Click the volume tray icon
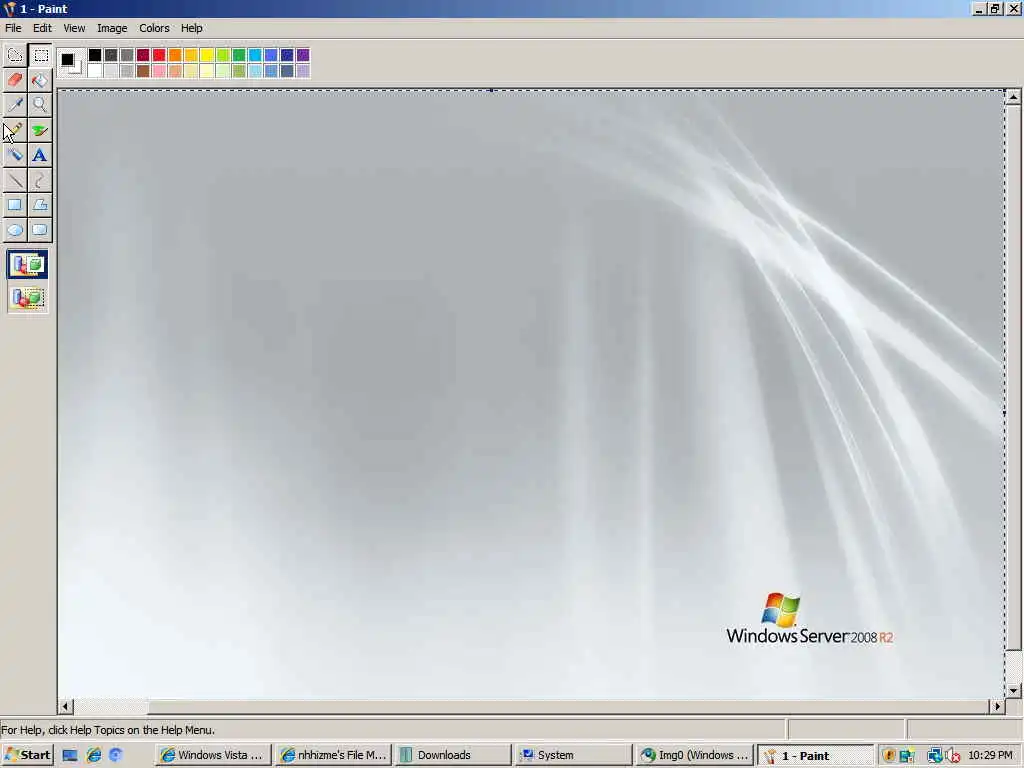Viewport: 1024px width, 768px height. coord(952,756)
